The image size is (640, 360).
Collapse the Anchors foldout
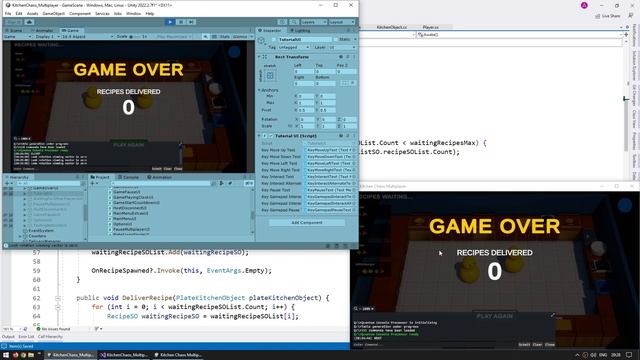[259, 90]
